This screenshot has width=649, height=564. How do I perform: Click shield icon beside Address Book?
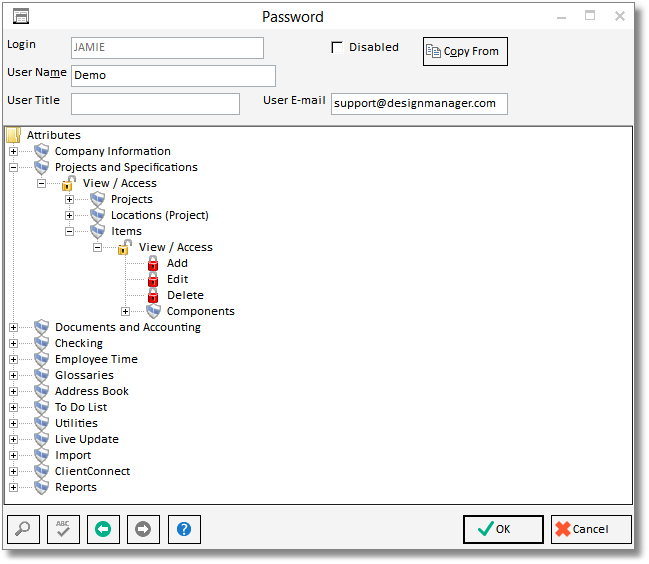(x=41, y=391)
